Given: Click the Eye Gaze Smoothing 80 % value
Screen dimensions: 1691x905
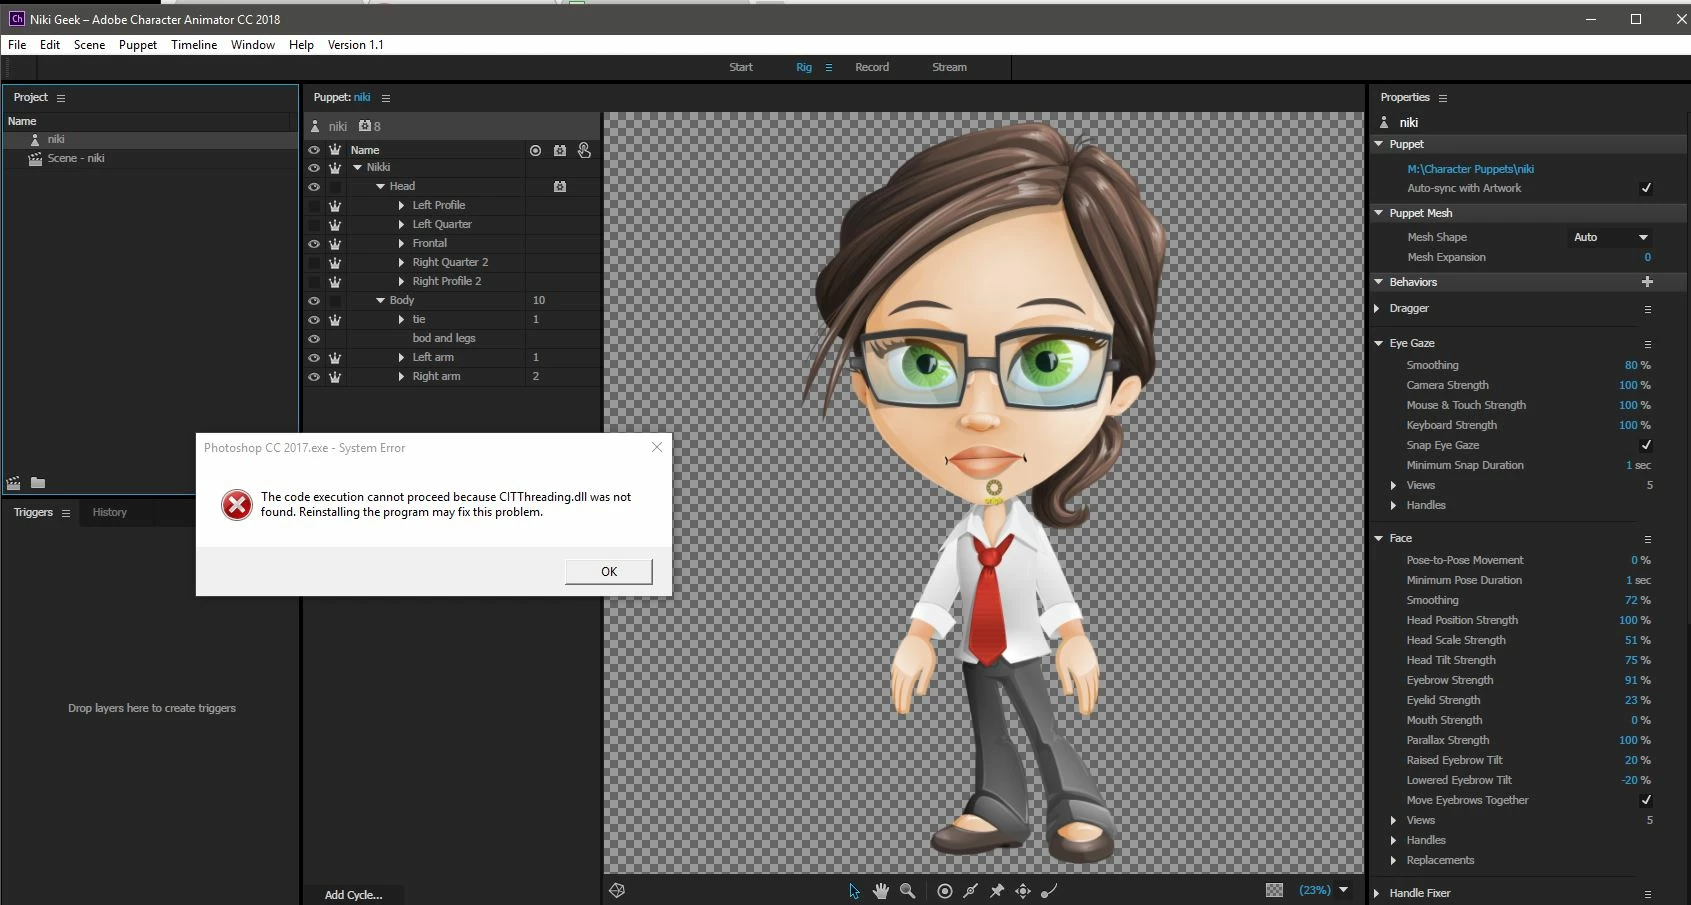Looking at the screenshot, I should (x=1637, y=365).
